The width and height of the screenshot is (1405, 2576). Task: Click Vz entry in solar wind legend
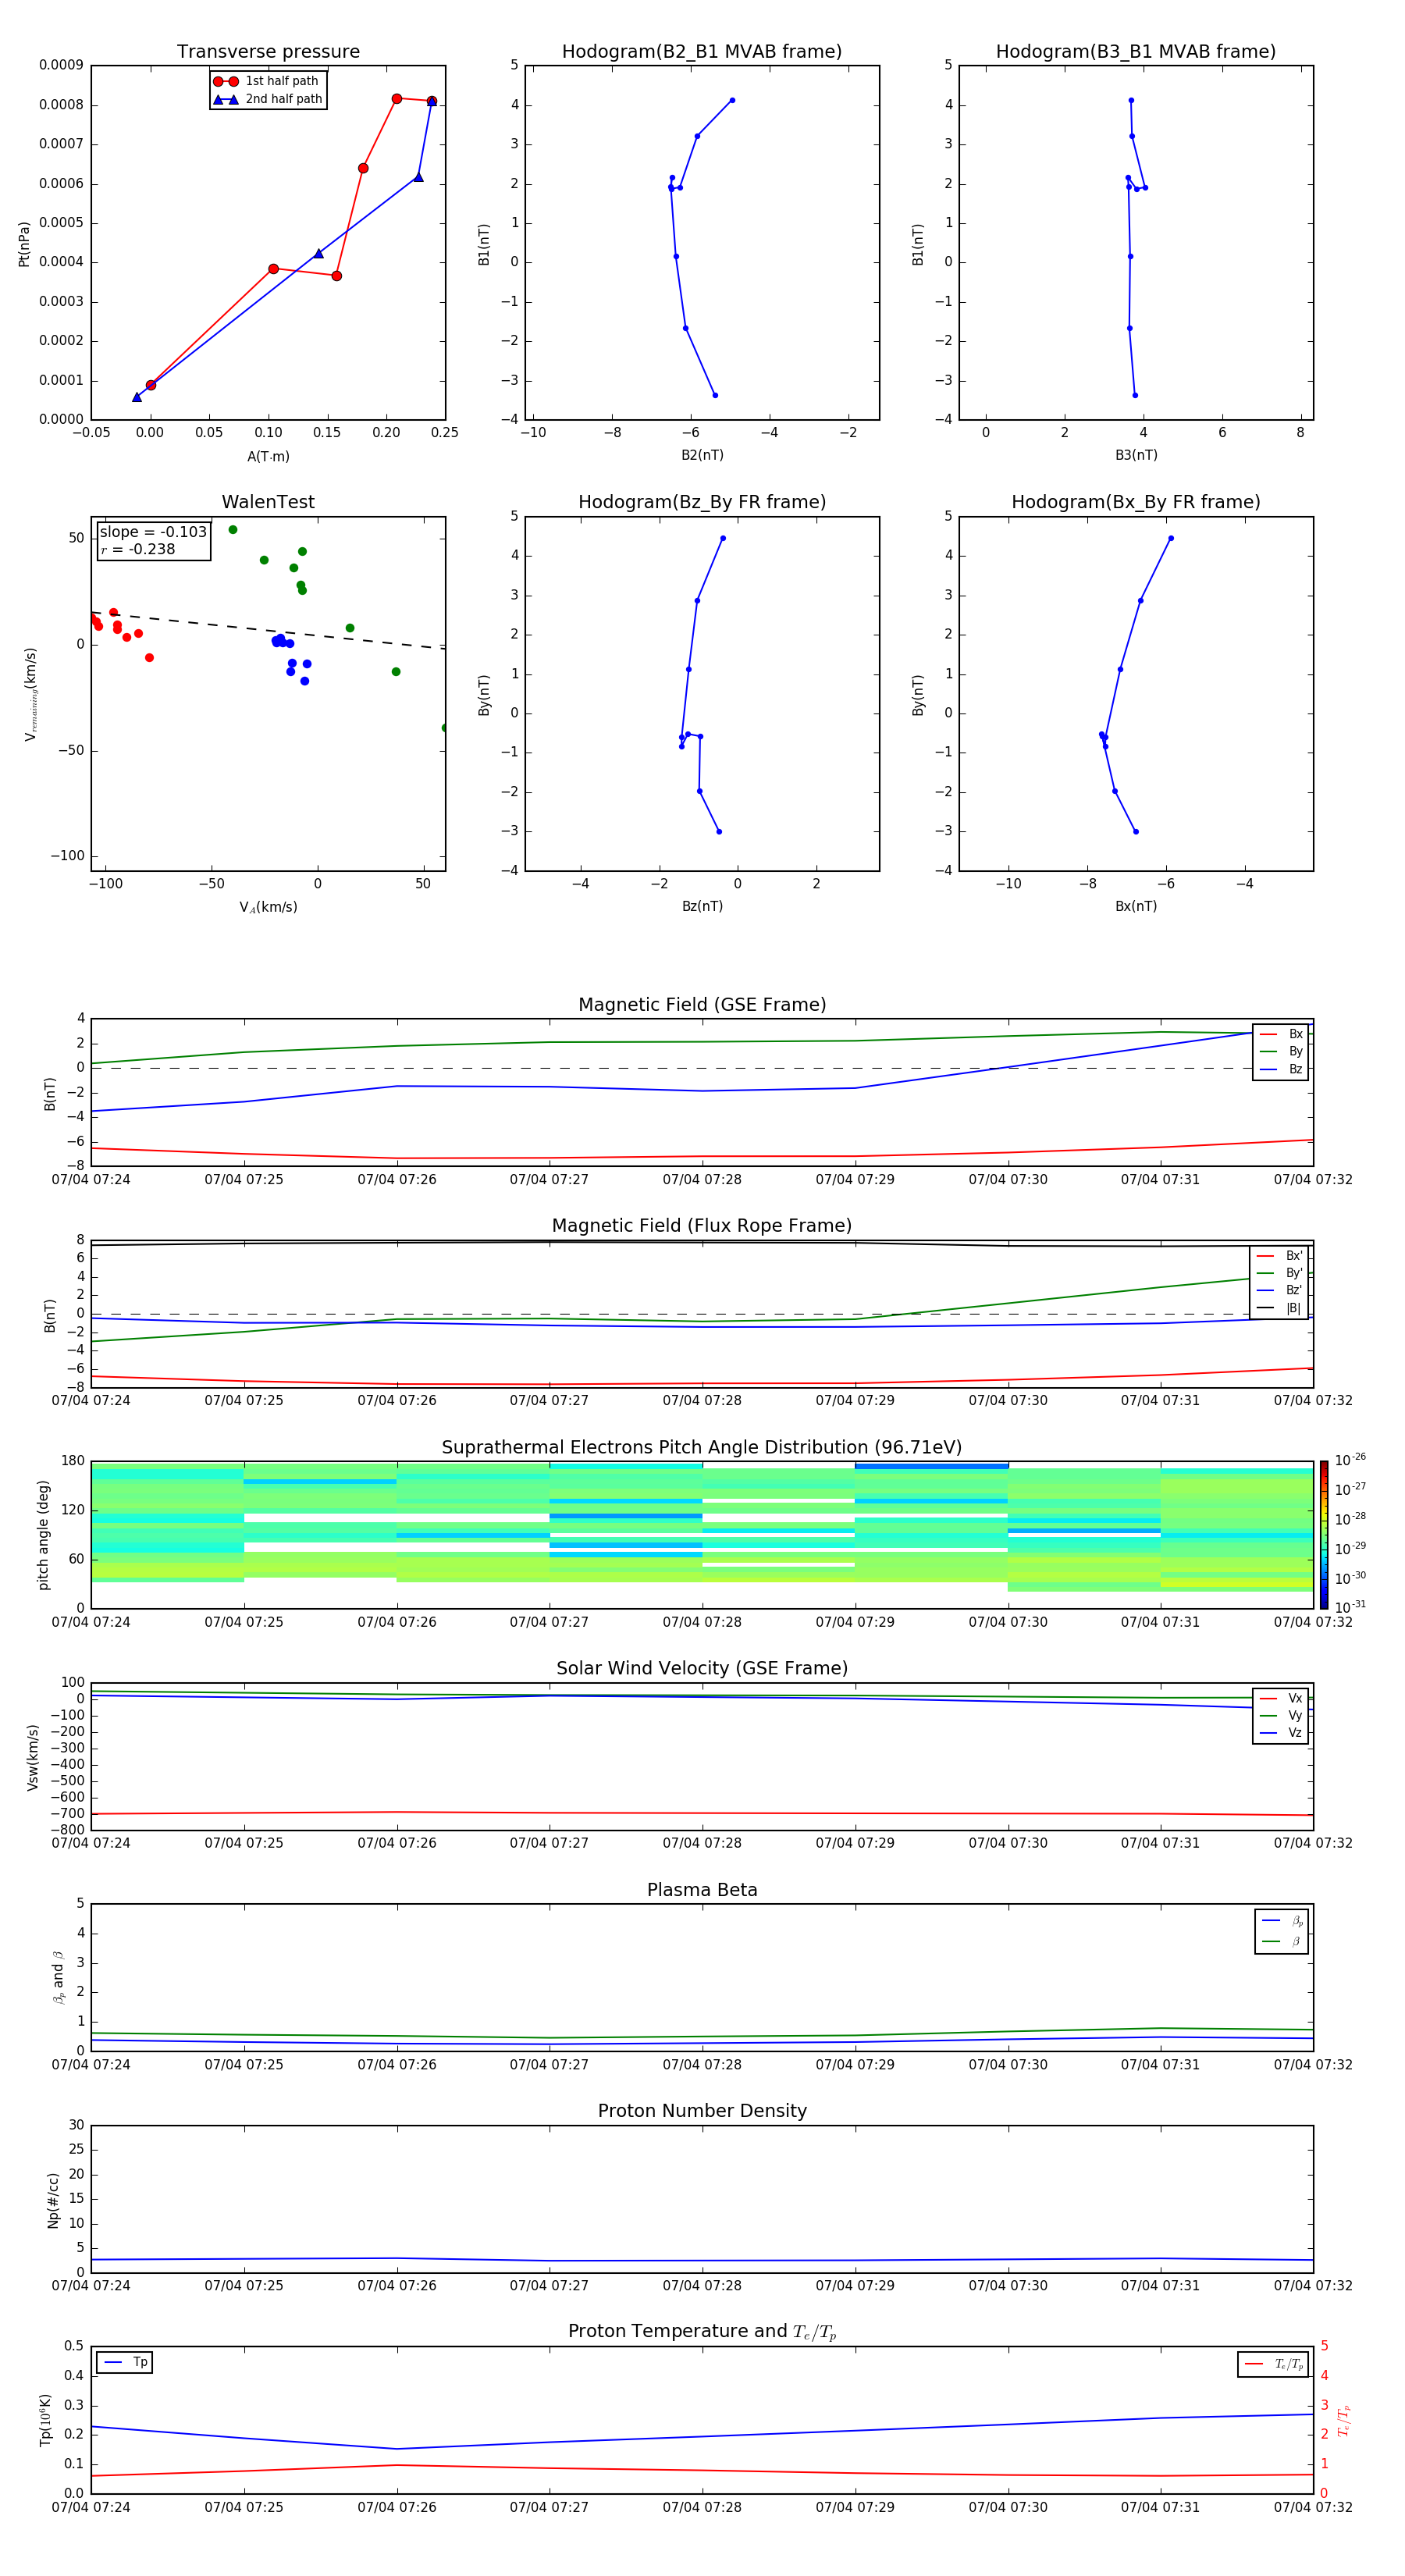(x=1281, y=1733)
